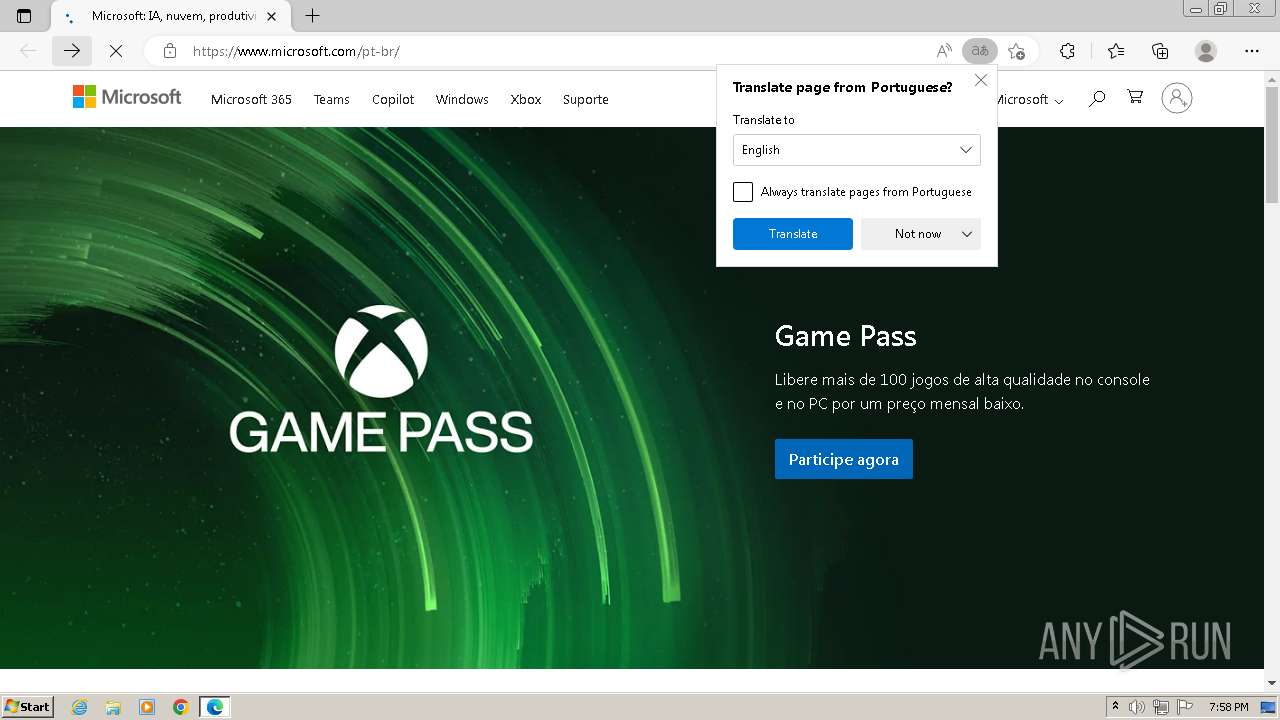
Task: Open Suporte nav item
Action: coord(586,99)
